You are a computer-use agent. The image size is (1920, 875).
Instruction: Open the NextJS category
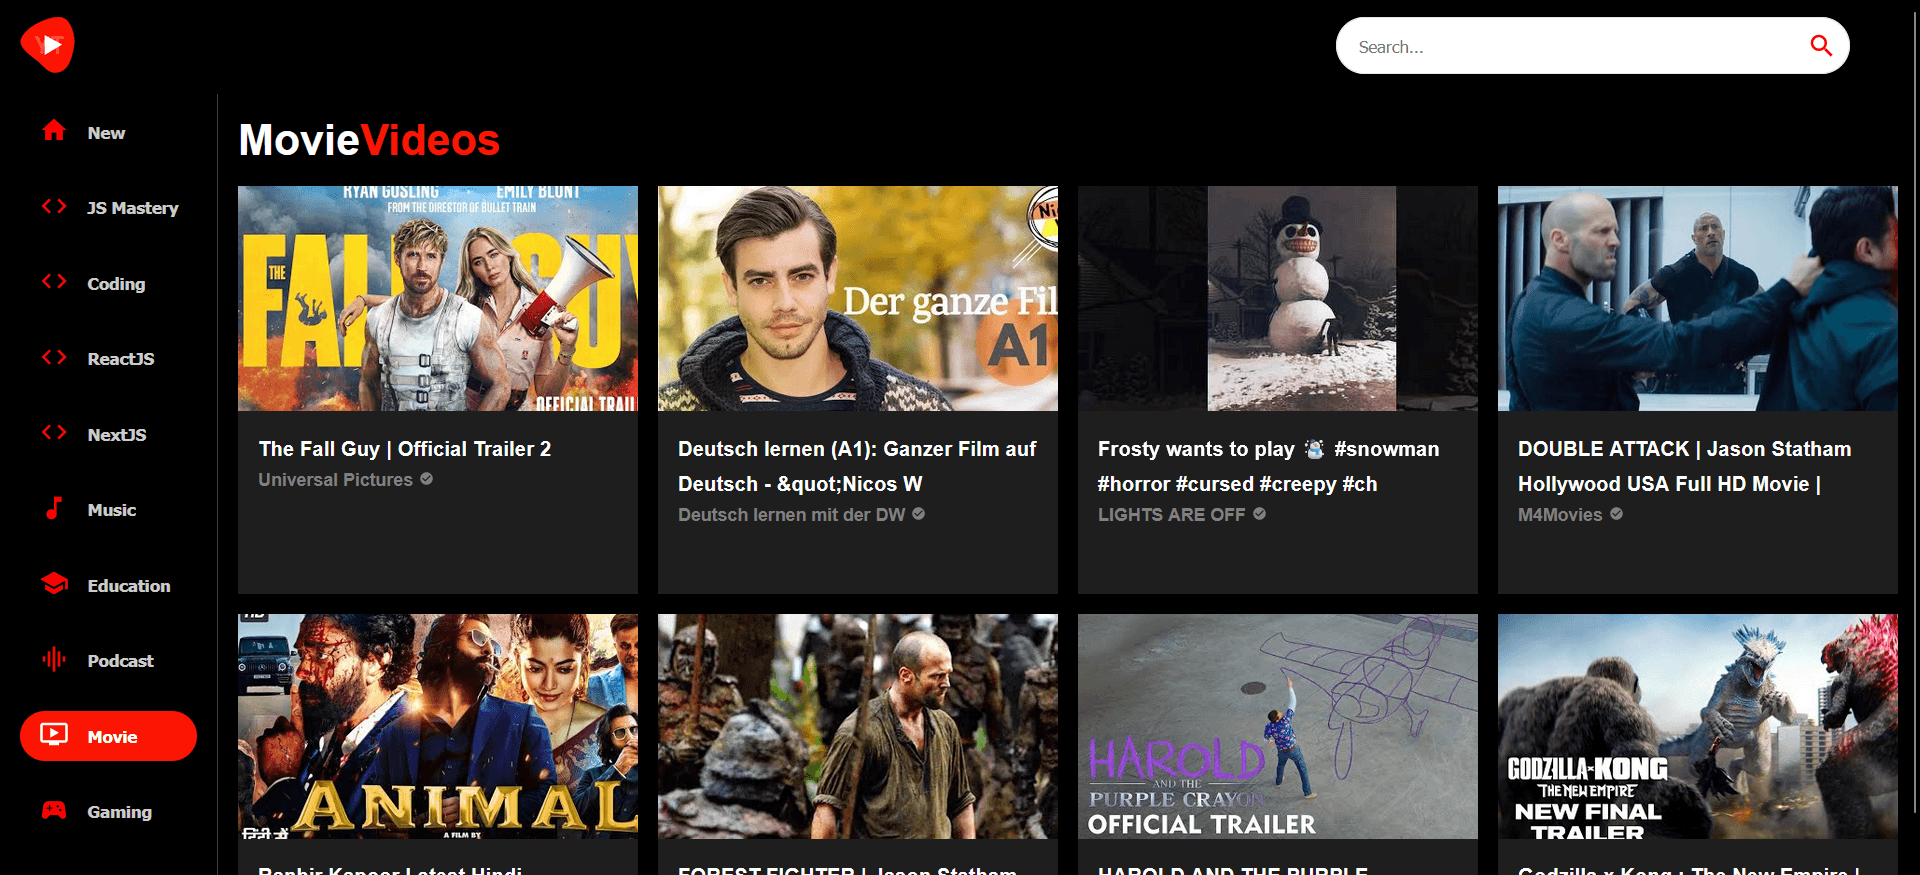(108, 434)
